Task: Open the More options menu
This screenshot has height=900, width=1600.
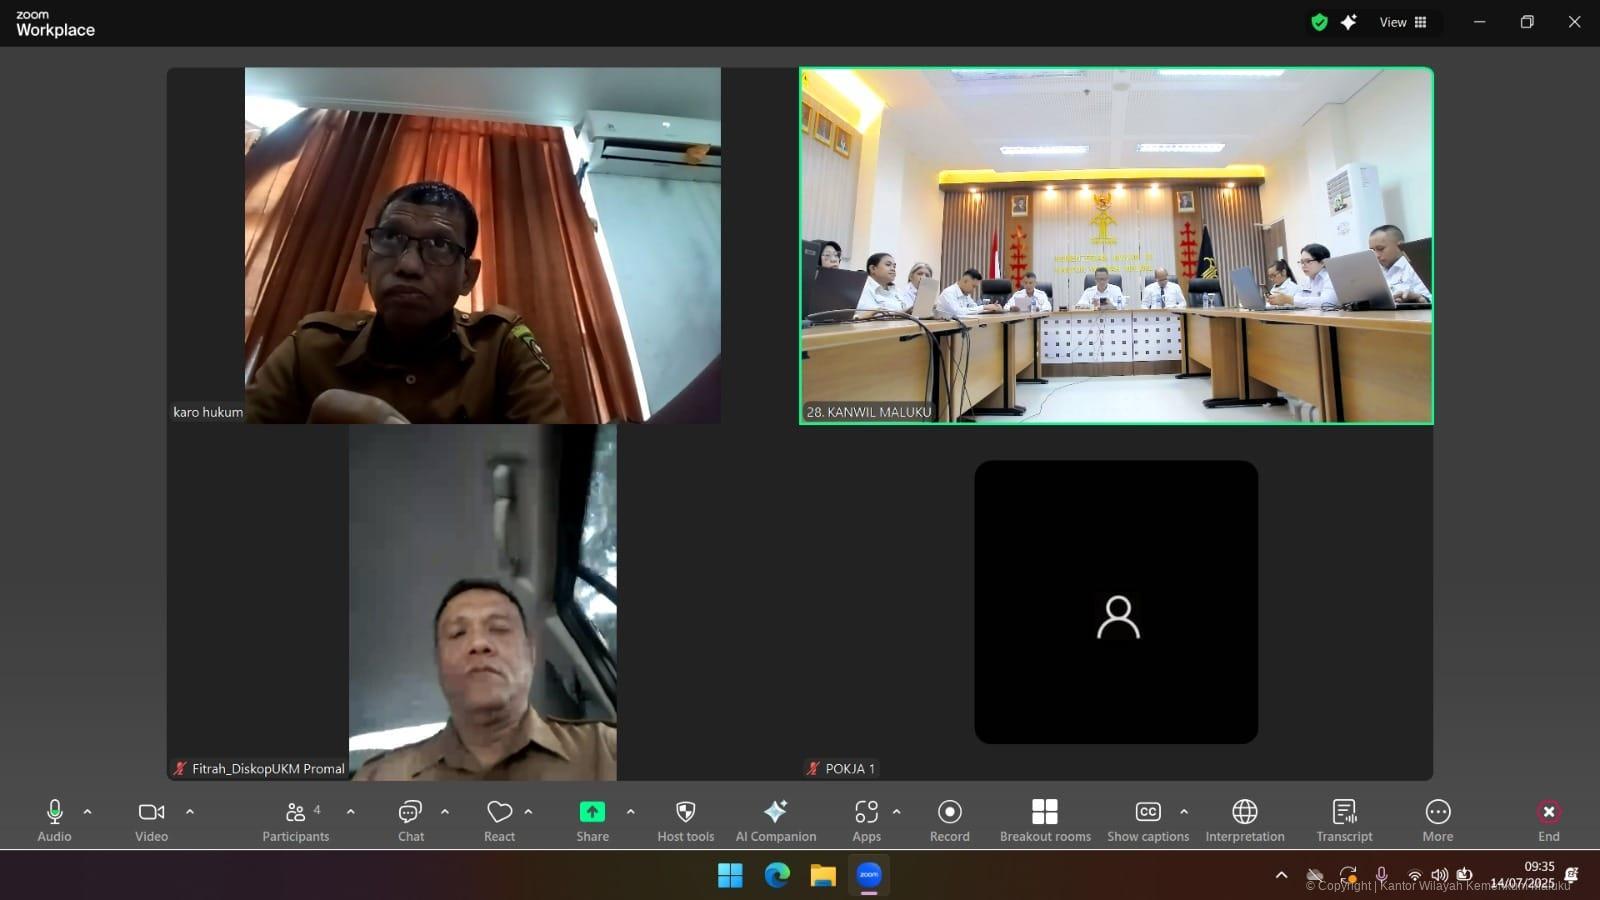Action: (x=1437, y=820)
